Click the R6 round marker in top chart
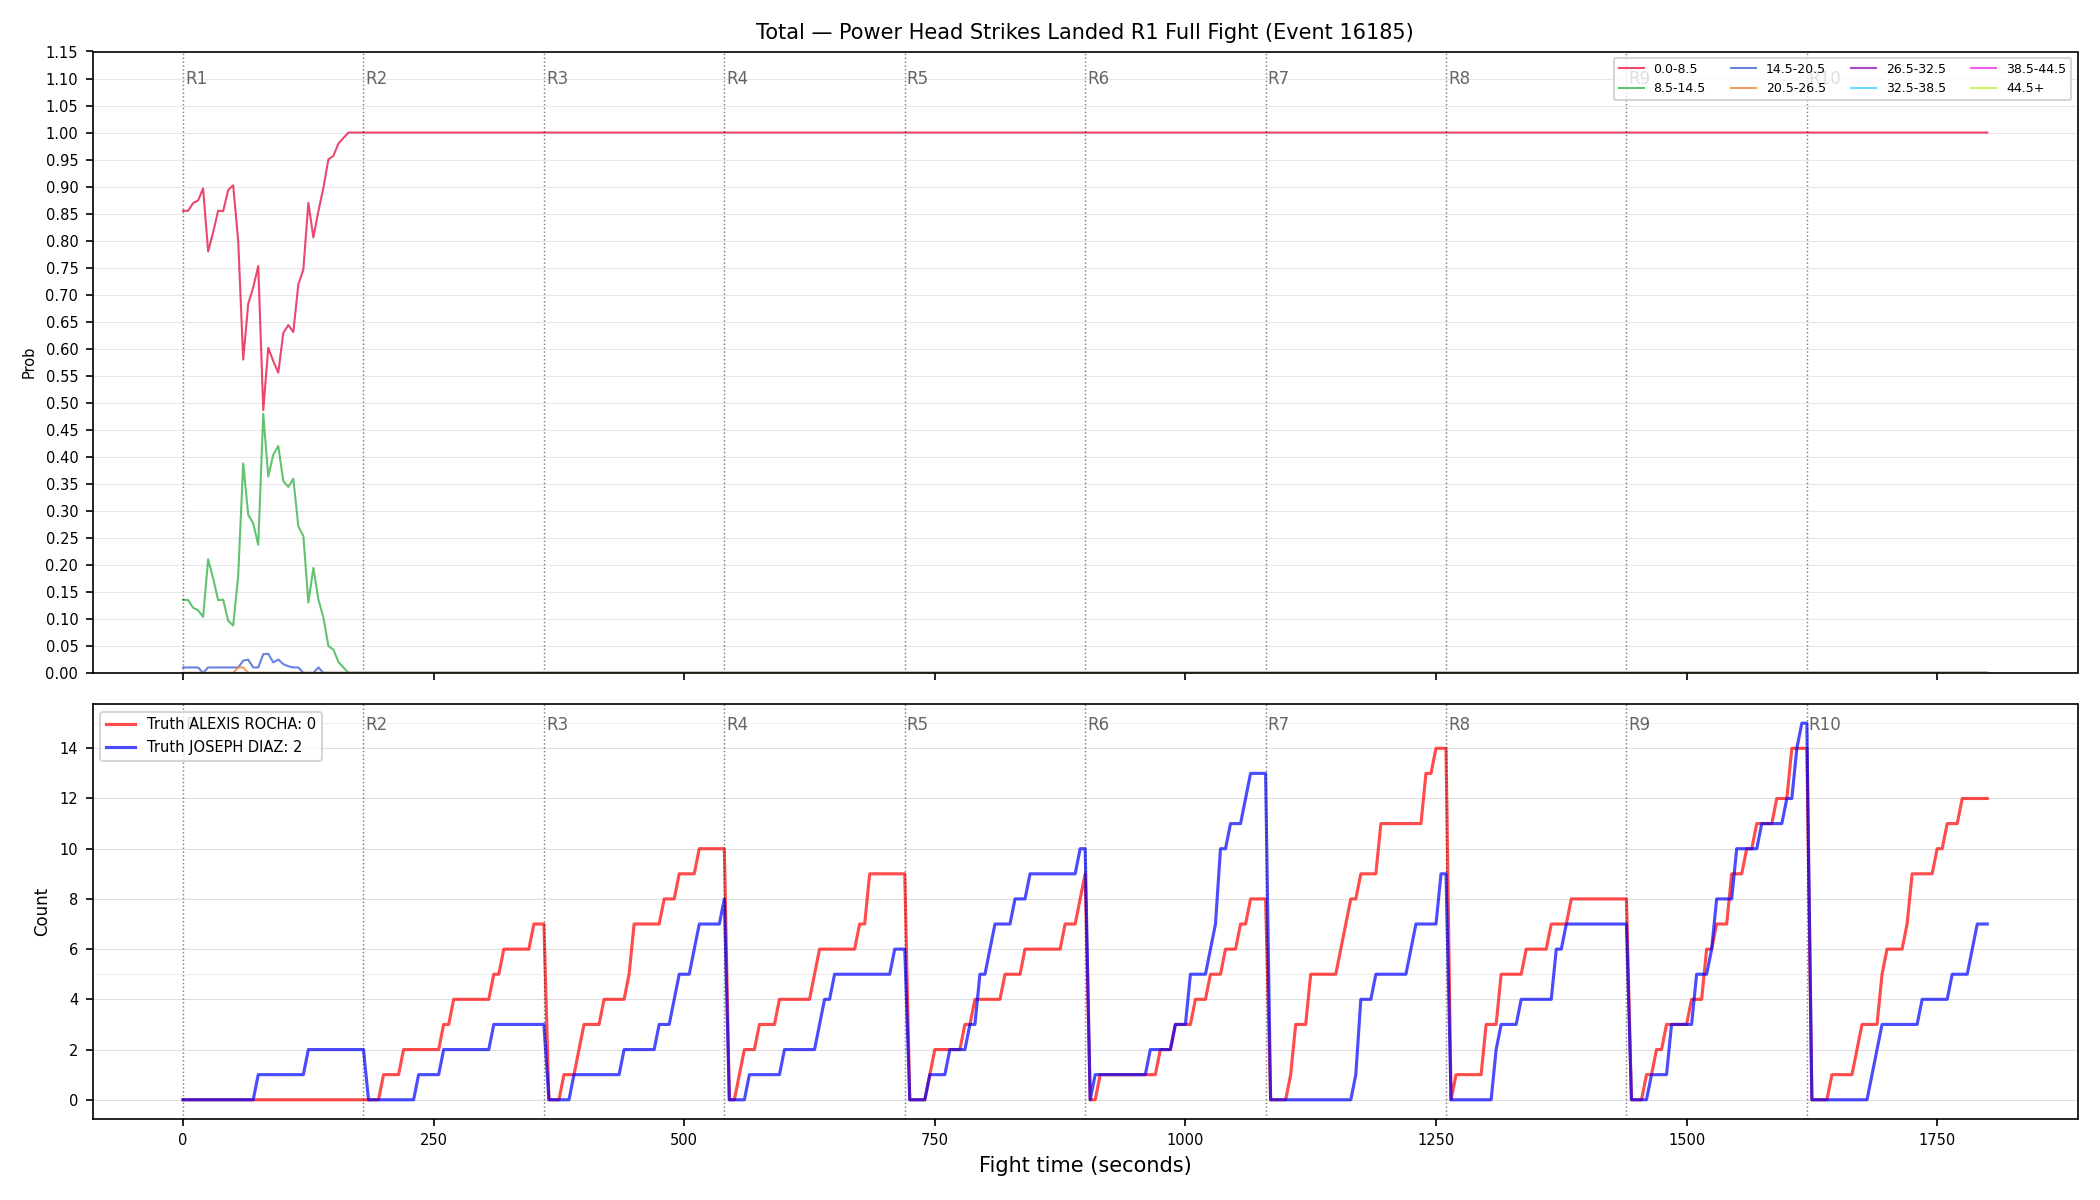Image resolution: width=2100 pixels, height=1200 pixels. point(1098,78)
